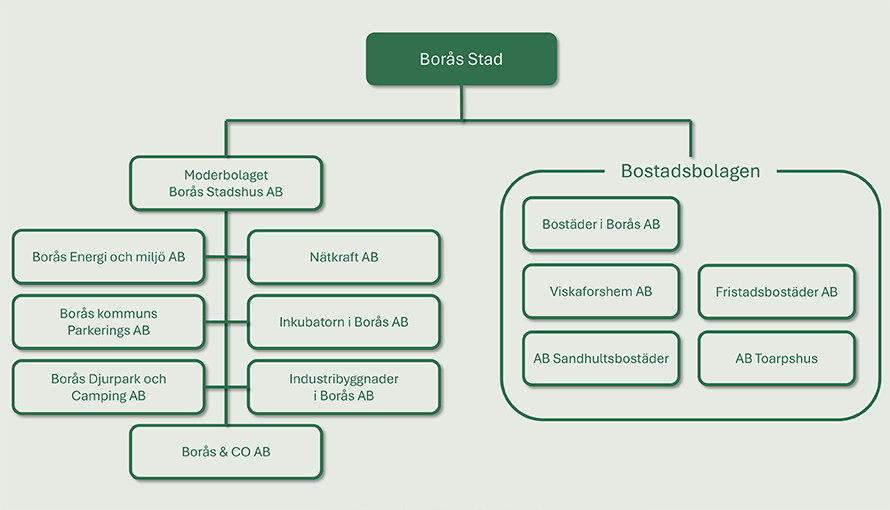This screenshot has width=890, height=510.
Task: Select the Moderbolaget Borås Stadshus AB box
Action: coord(226,183)
